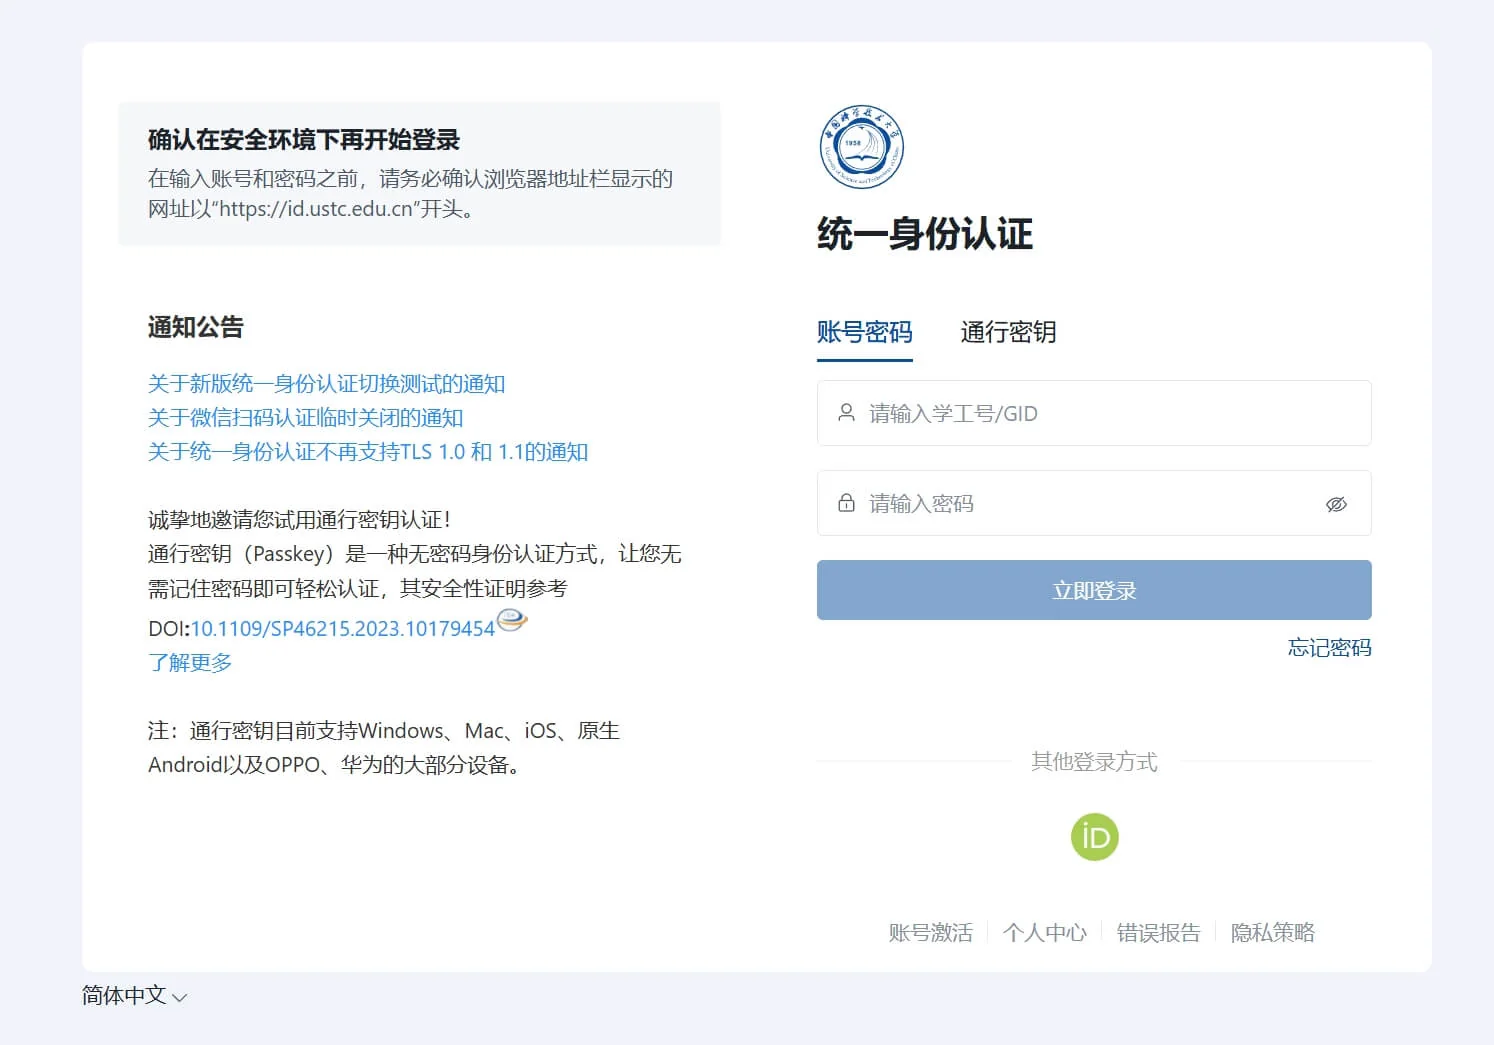Open the TLS 1.0 和 1.1 support notice
The height and width of the screenshot is (1045, 1494).
pos(367,452)
